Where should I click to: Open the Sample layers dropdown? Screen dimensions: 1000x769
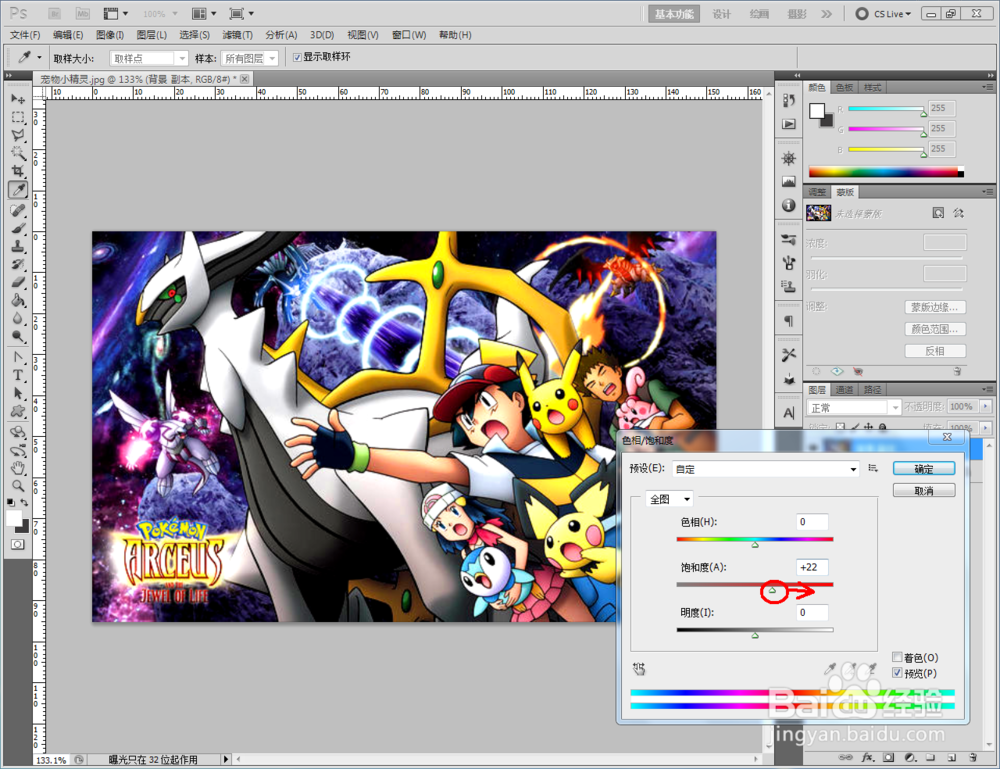(249, 58)
